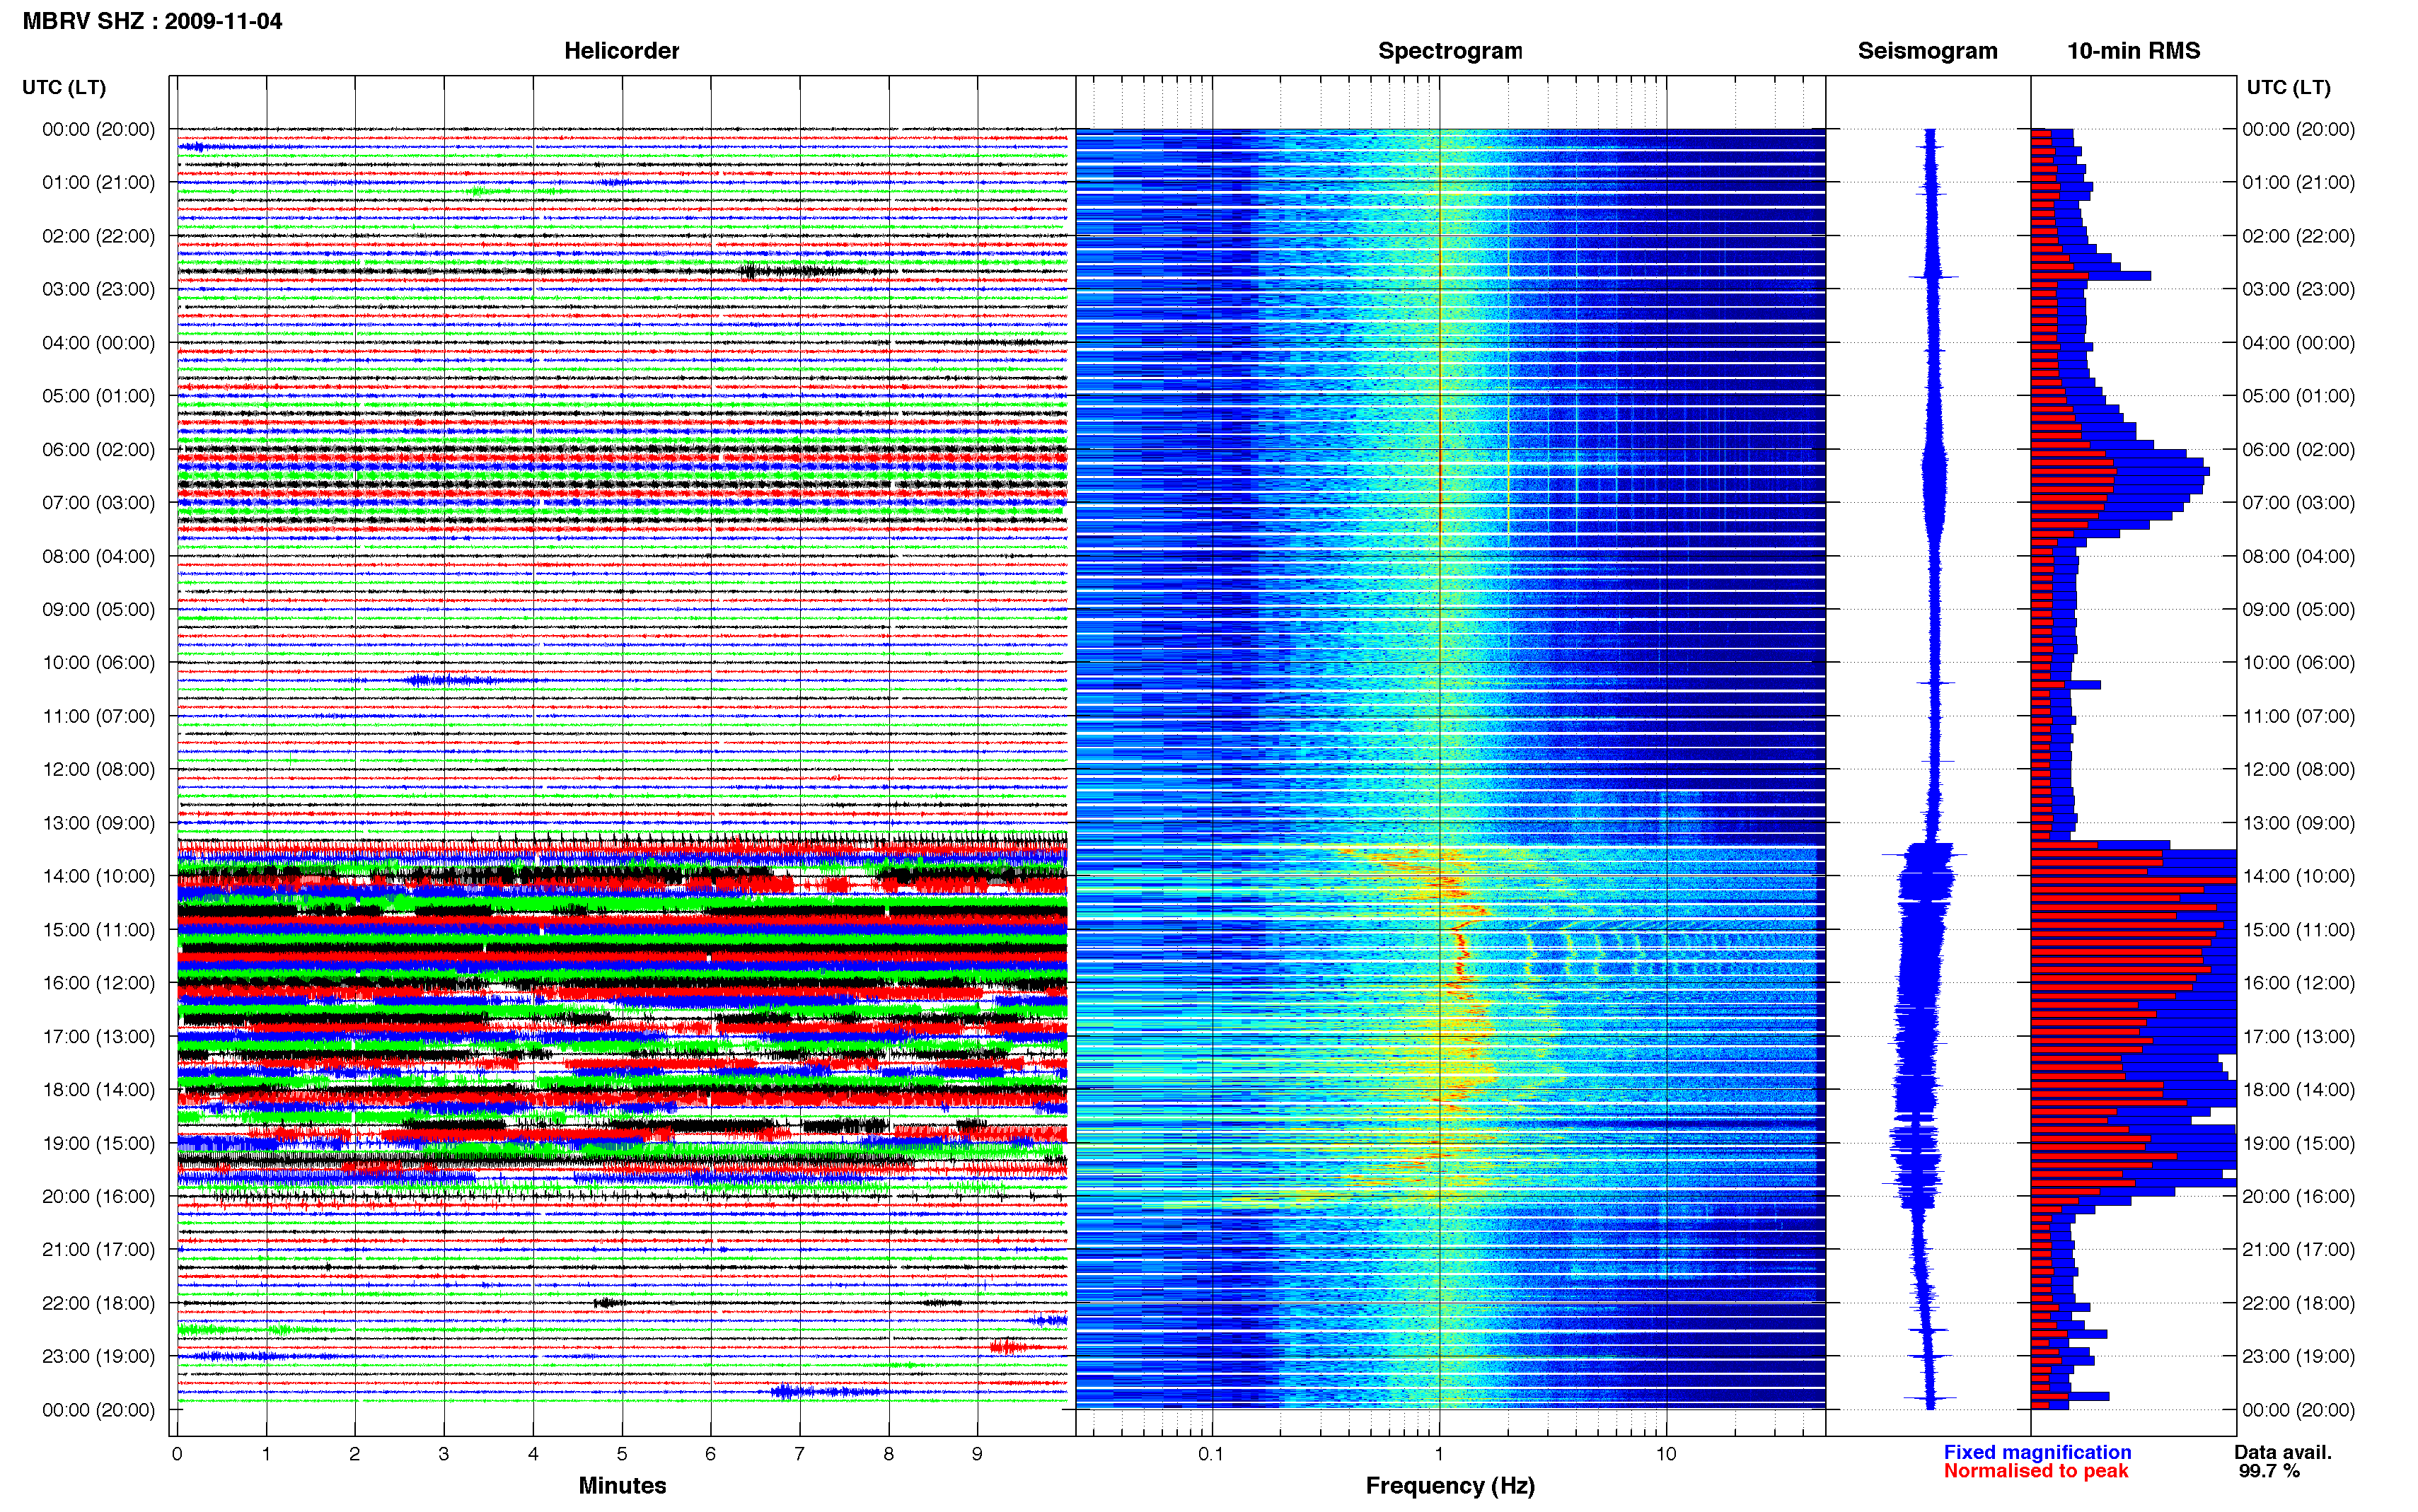Click '10:00 (06:00)' on the Helicorder time axis
This screenshot has height=1512, width=2418.
click(x=99, y=662)
